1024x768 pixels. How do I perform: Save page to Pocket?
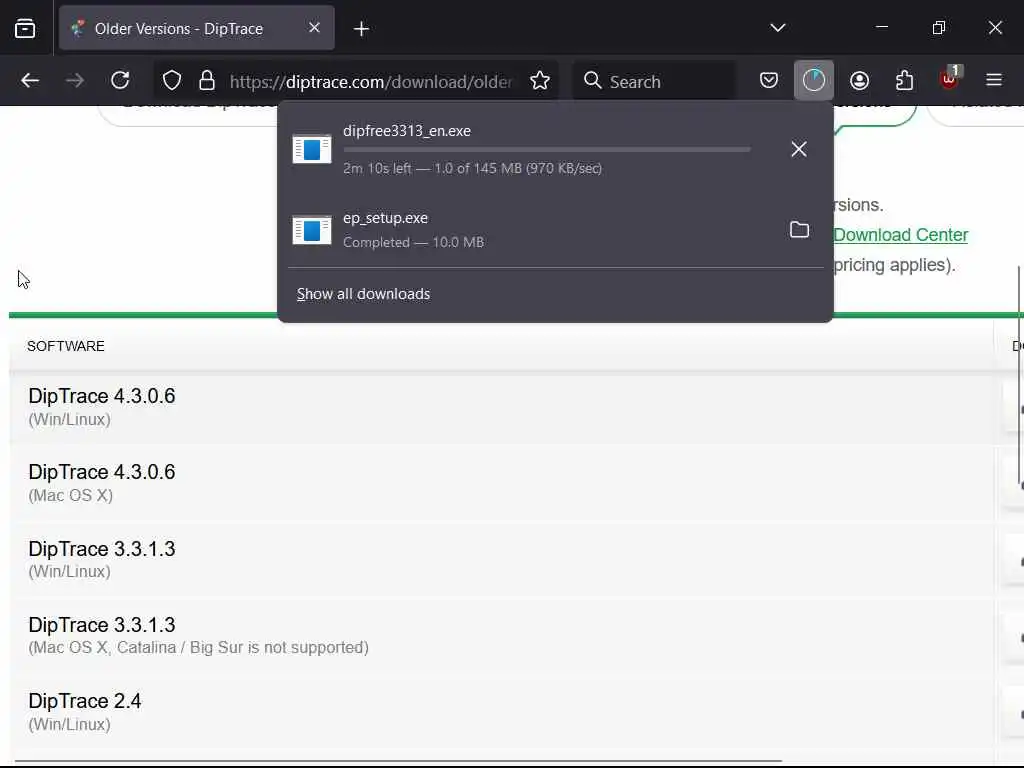click(769, 81)
